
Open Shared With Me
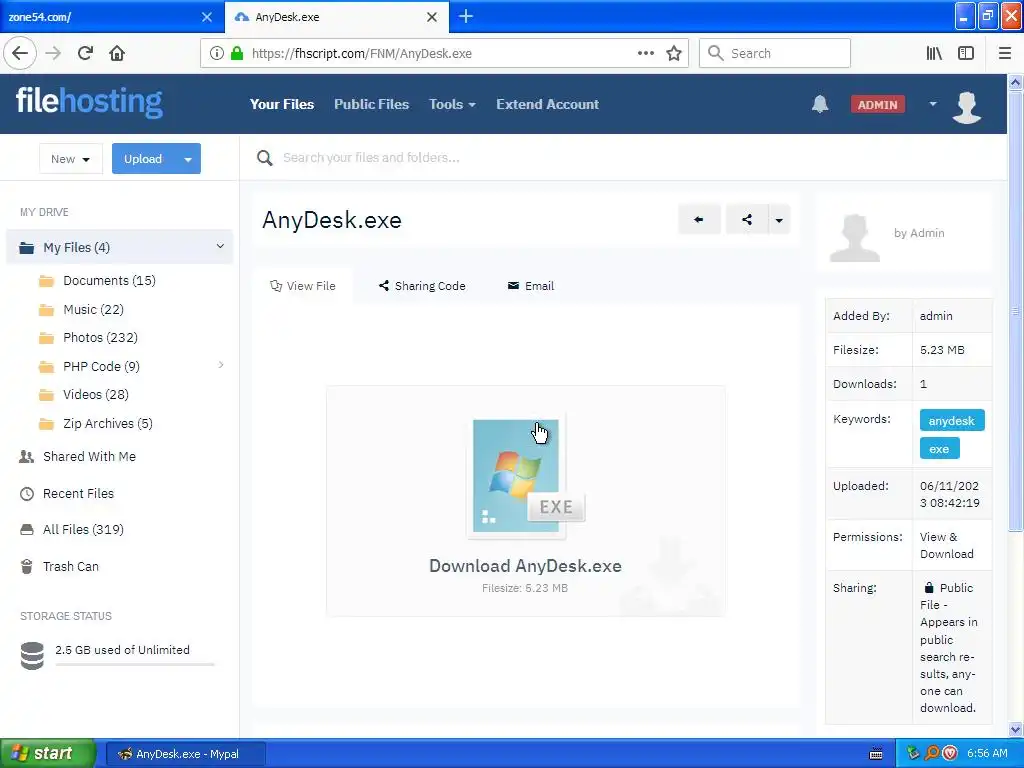click(89, 456)
